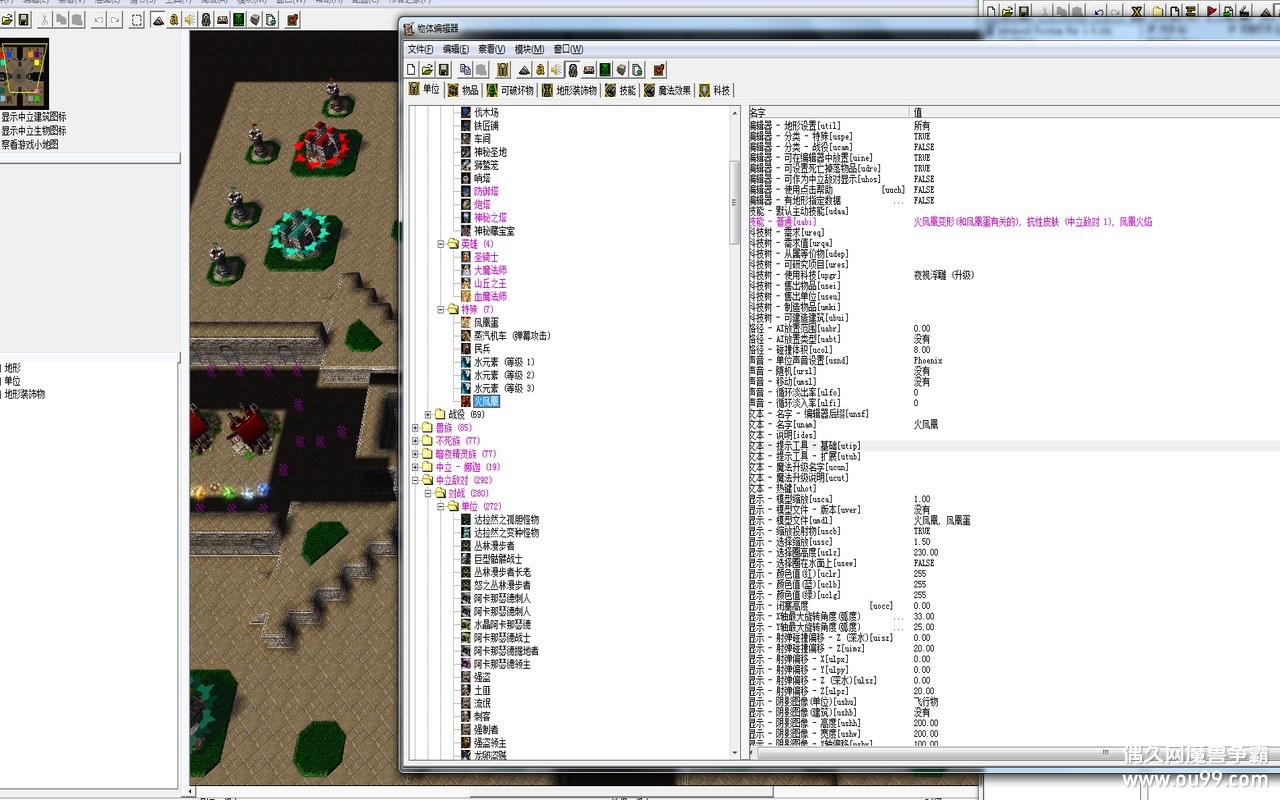
Task: Open Sound Editor from main editor toolbar
Action: click(x=190, y=20)
